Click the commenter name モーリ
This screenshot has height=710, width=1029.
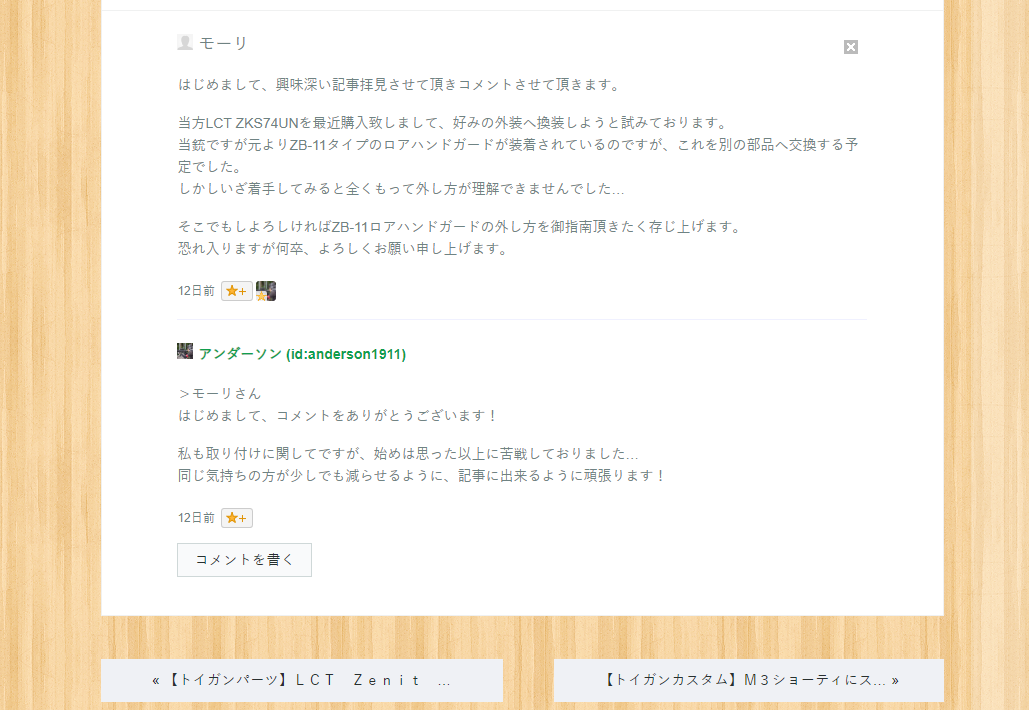point(223,43)
